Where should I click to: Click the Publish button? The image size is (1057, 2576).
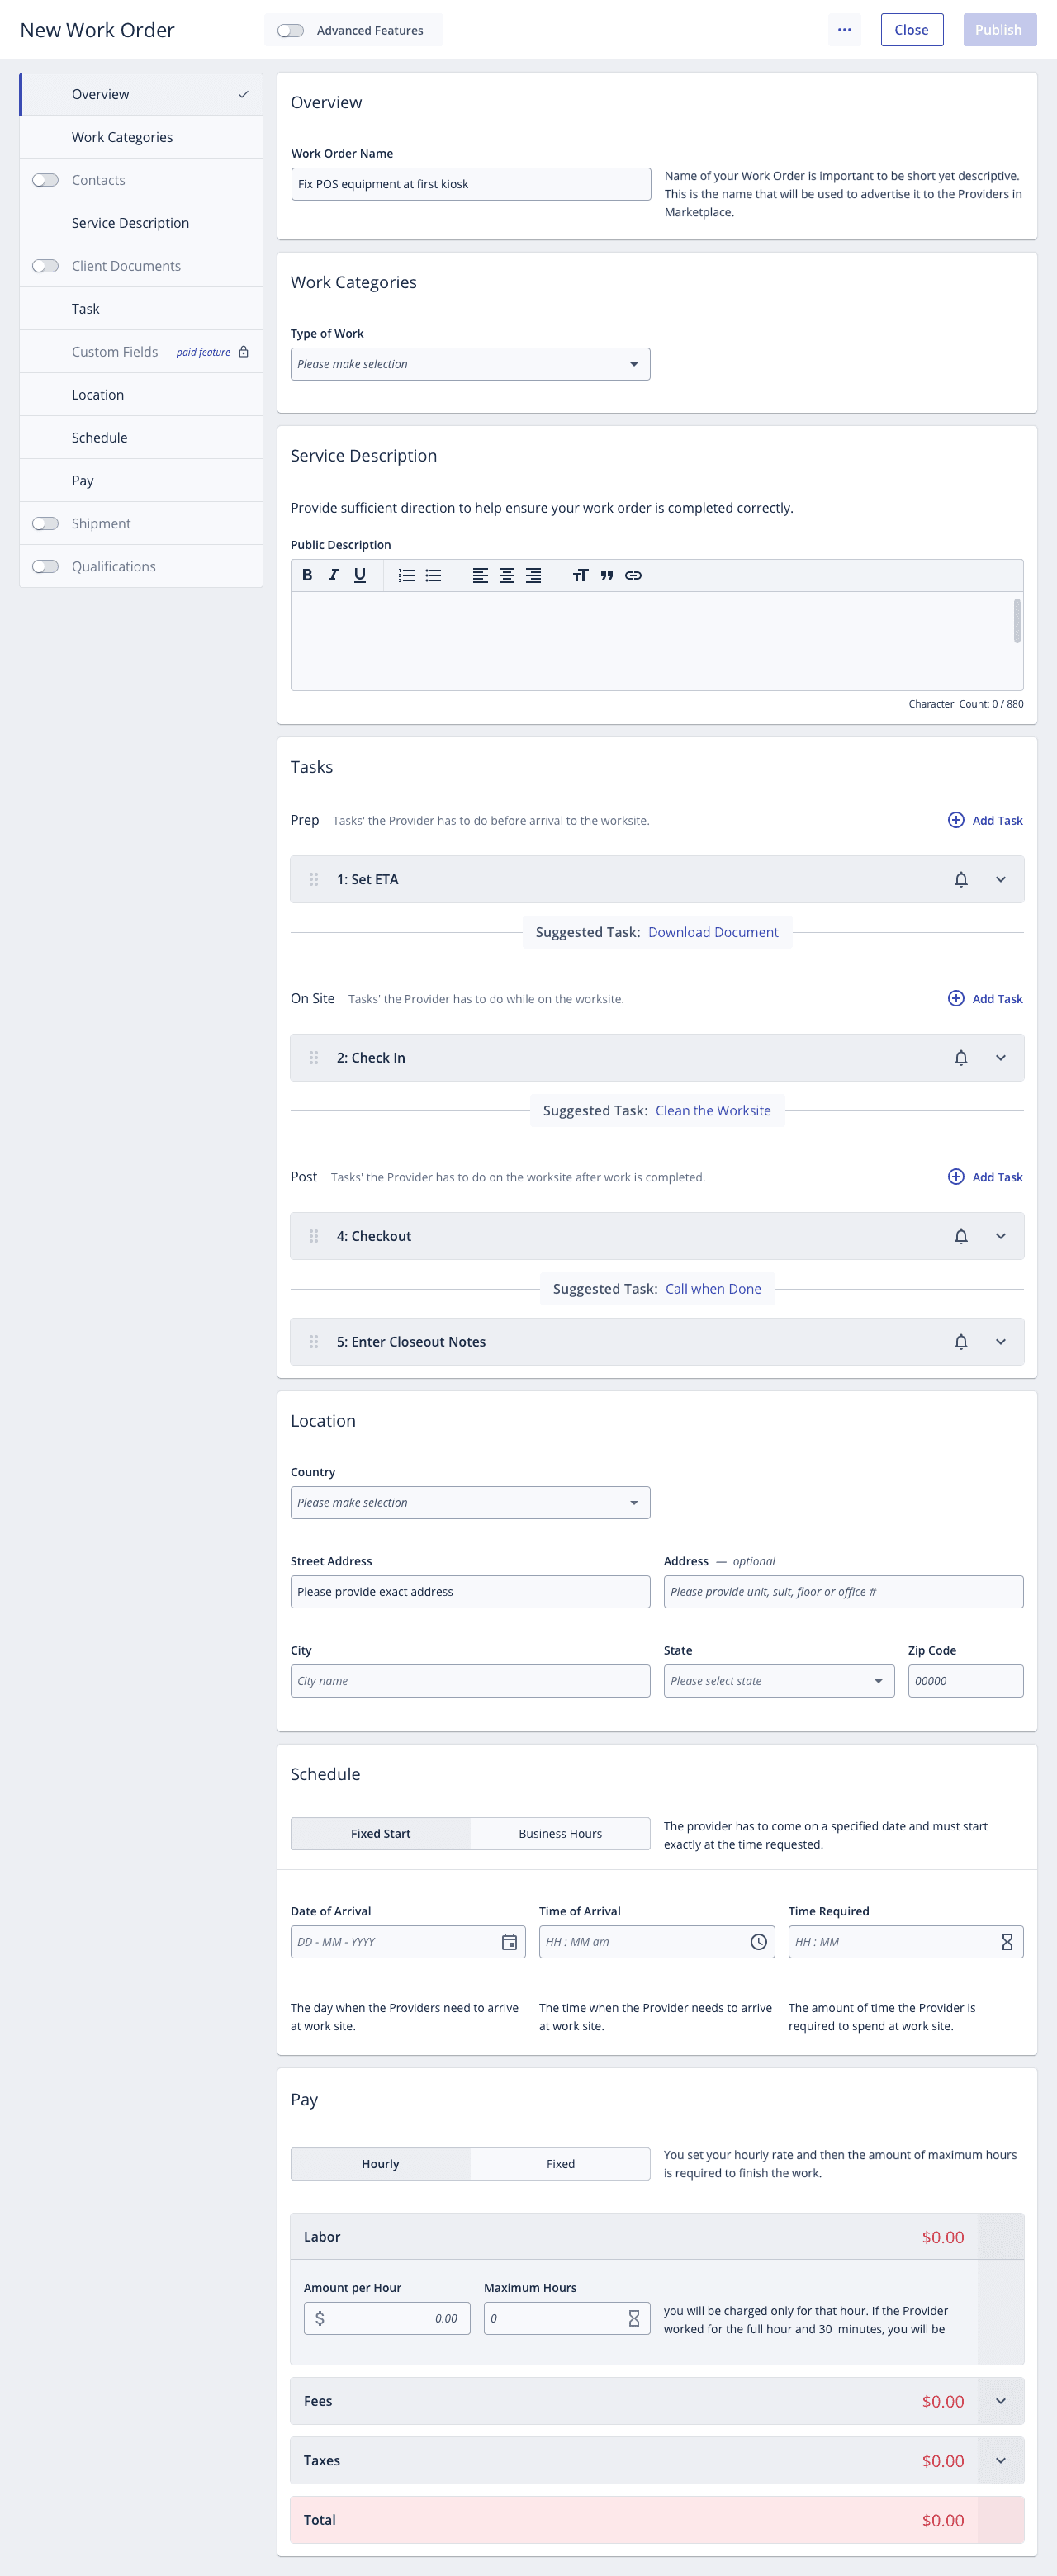(1000, 30)
